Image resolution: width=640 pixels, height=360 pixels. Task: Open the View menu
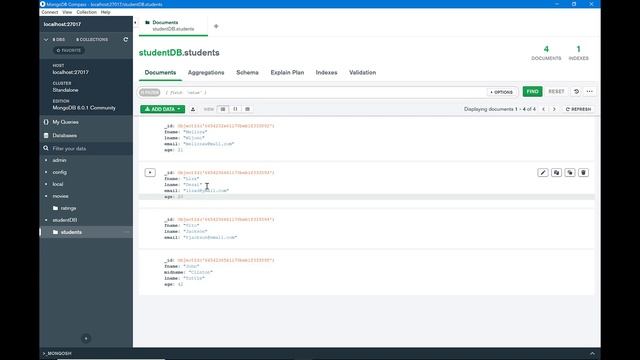(x=67, y=12)
